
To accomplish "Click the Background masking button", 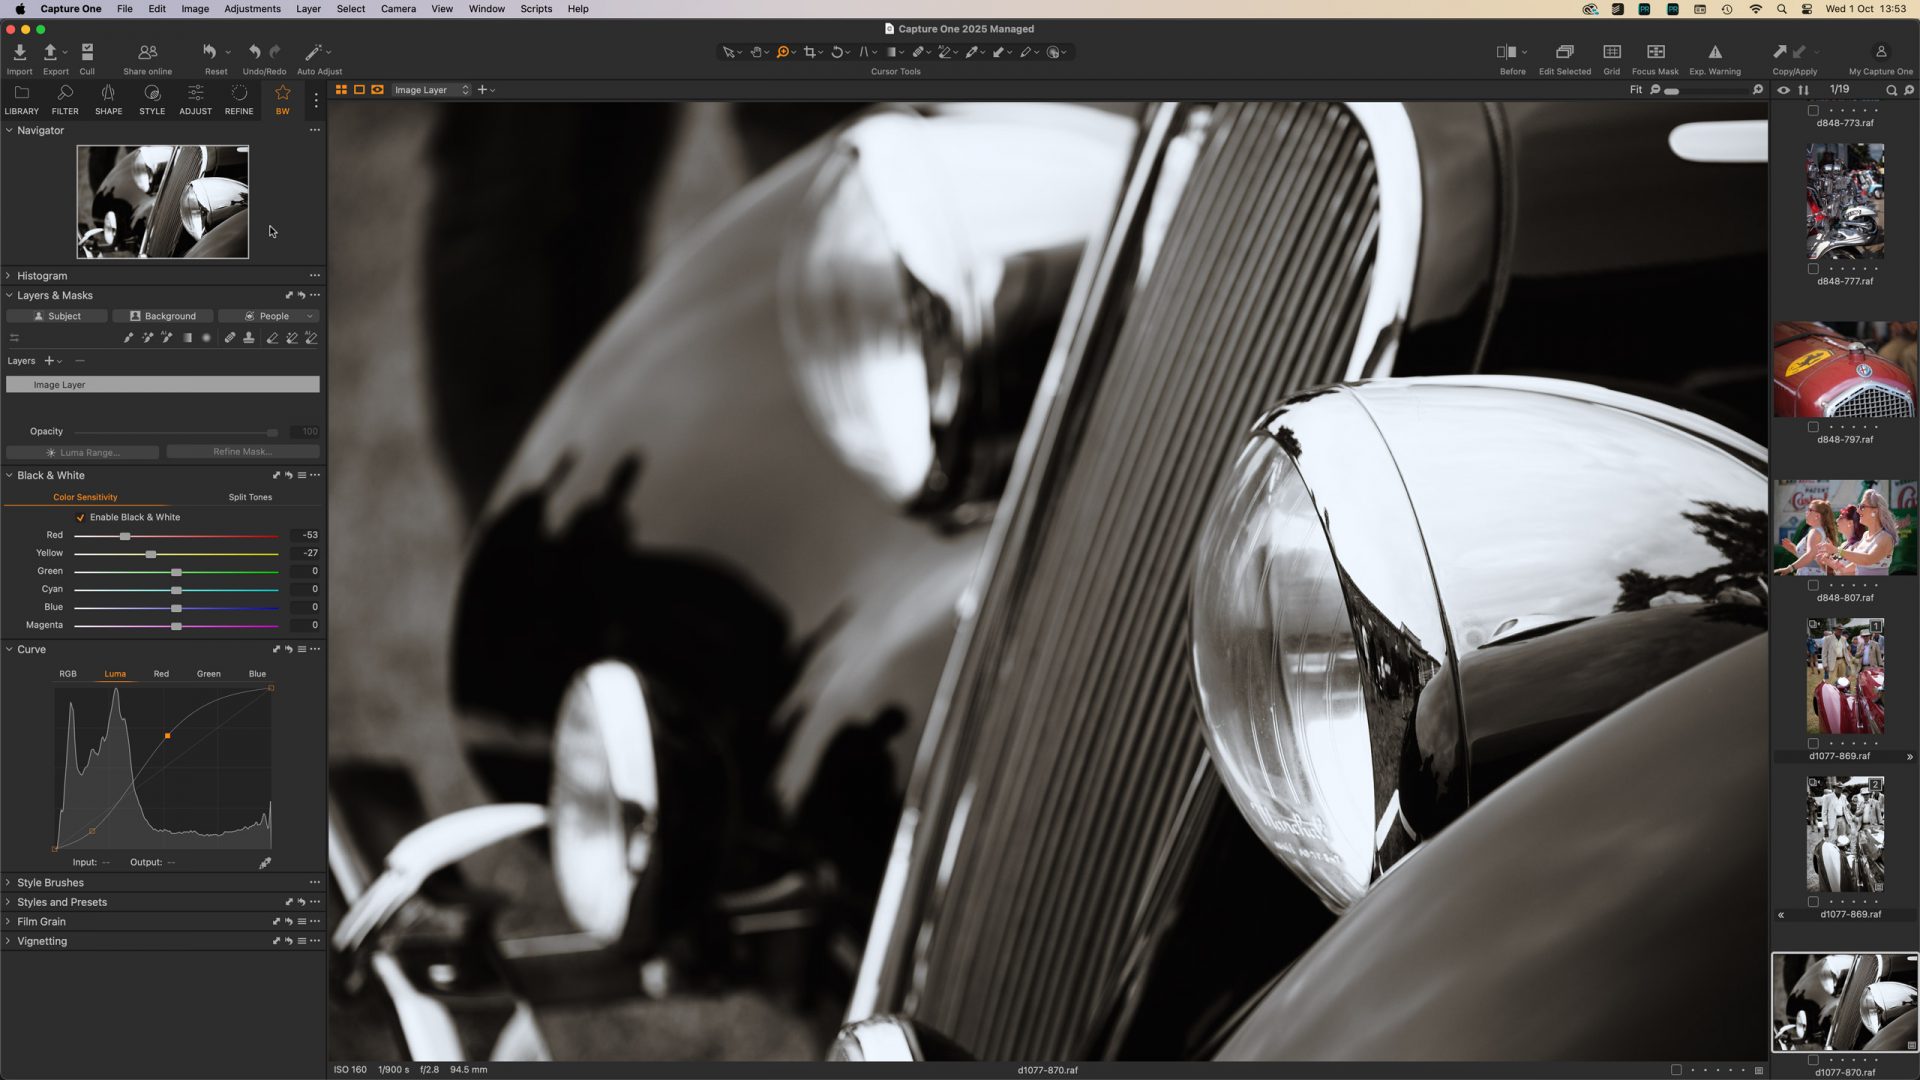I will [163, 315].
